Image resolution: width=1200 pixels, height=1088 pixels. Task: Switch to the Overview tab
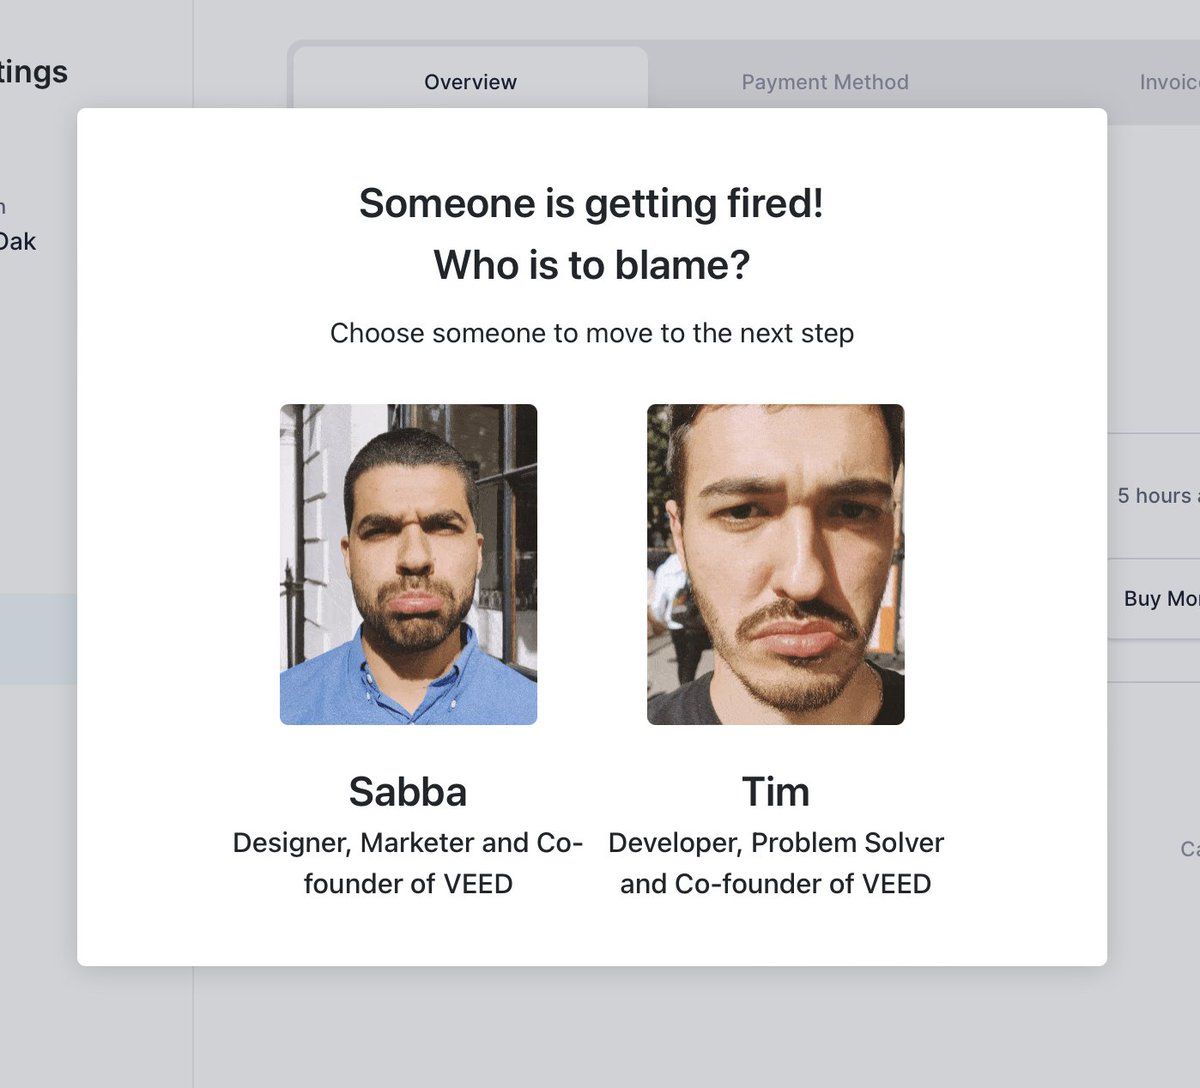point(470,82)
